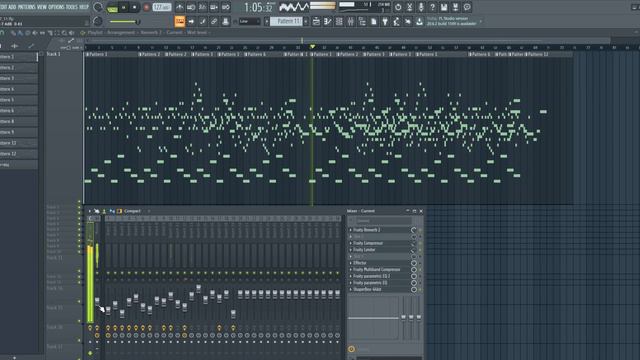Screen dimensions: 640x360
Task: Click the 1:05:32 time display
Action: pyautogui.click(x=258, y=7)
